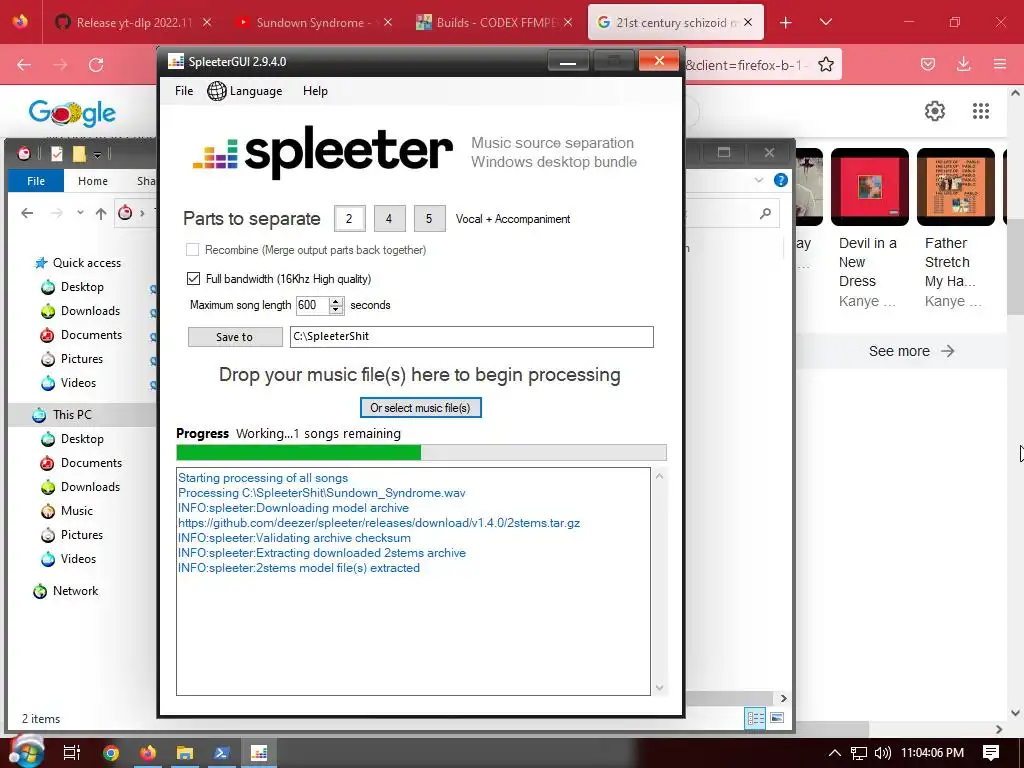Increase maximum song length with up arrow
Image resolution: width=1024 pixels, height=768 pixels.
[336, 301]
